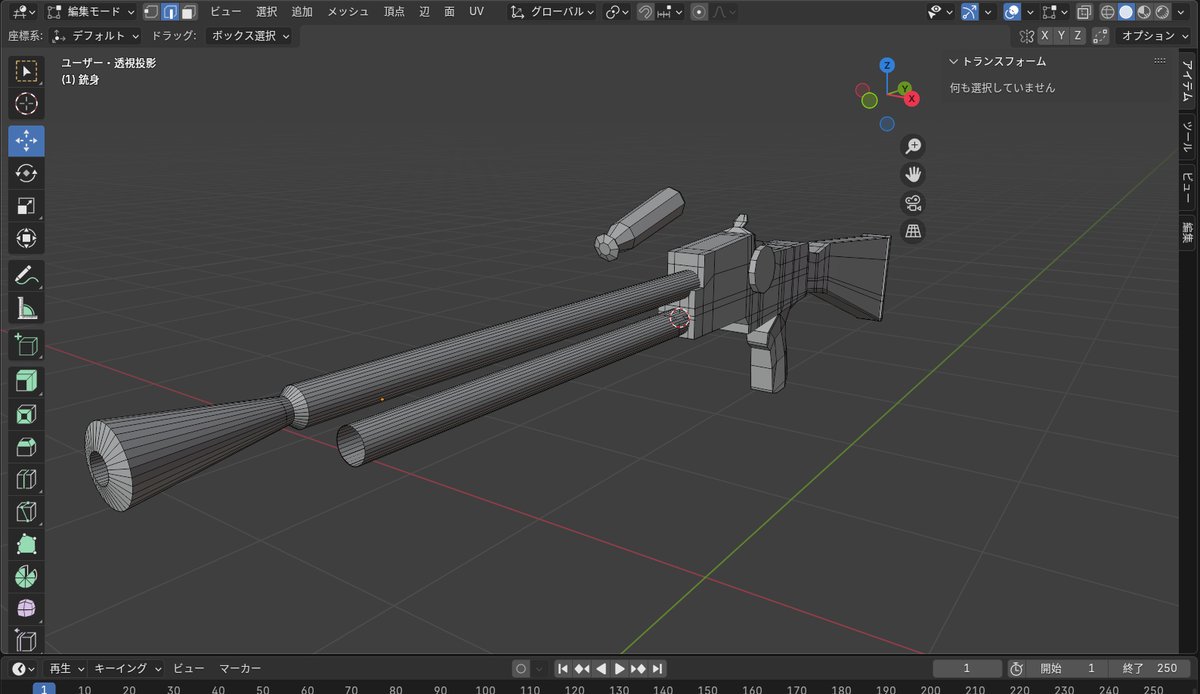Screen dimensions: 1200x694
Task: Select the Add Cube tool
Action: (x=26, y=345)
